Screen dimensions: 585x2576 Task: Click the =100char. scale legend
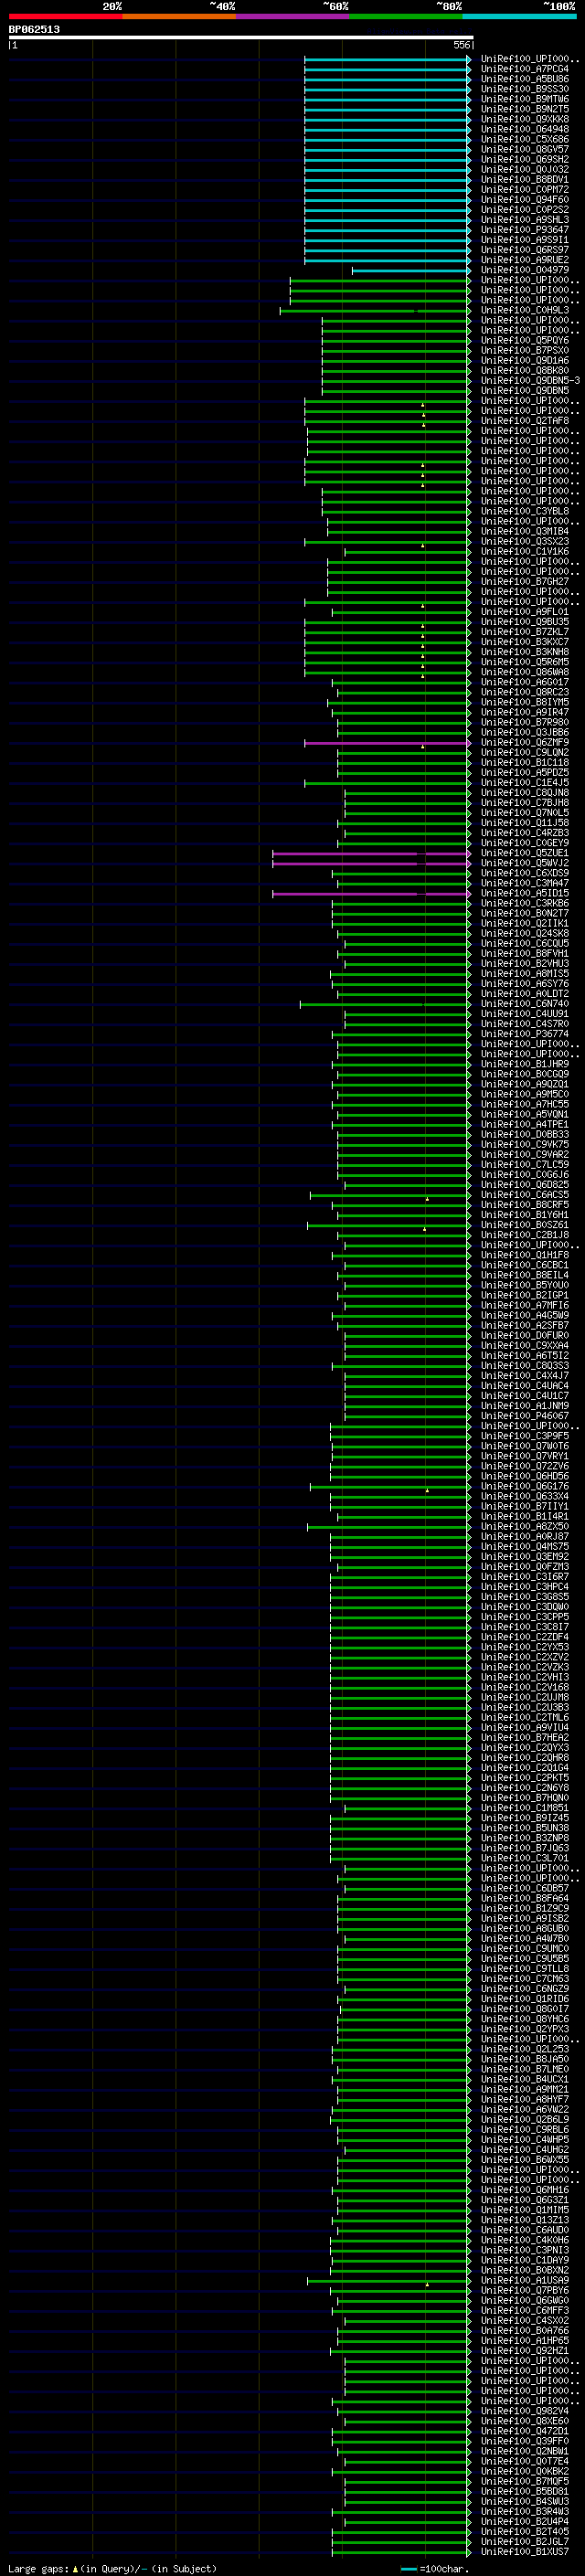(433, 2570)
